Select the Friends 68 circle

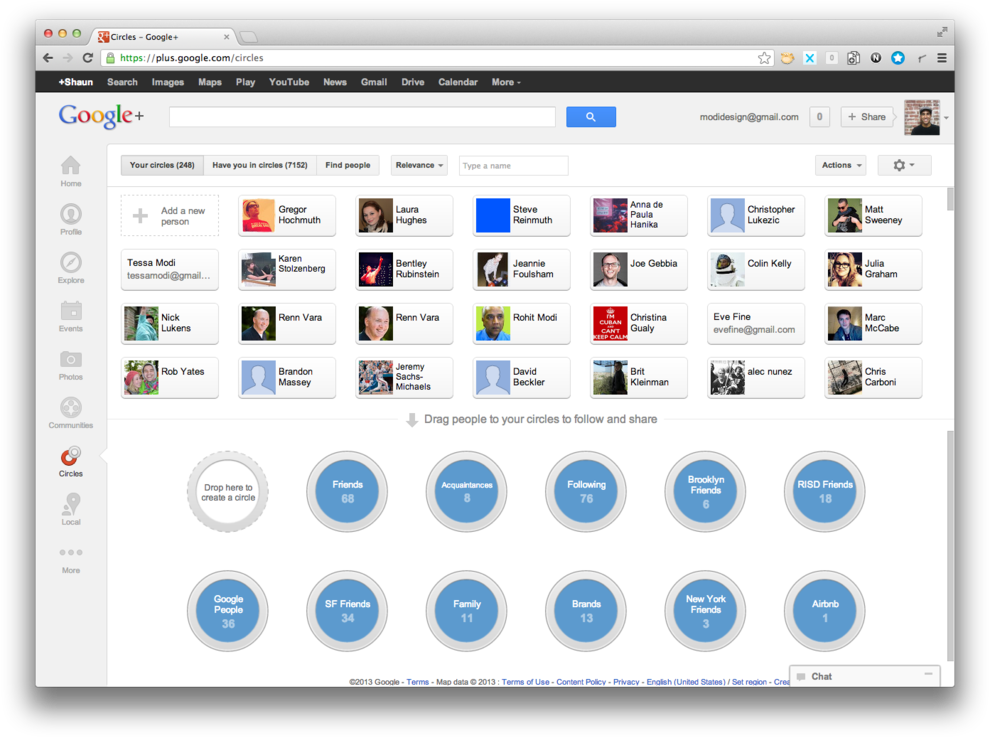pos(347,491)
